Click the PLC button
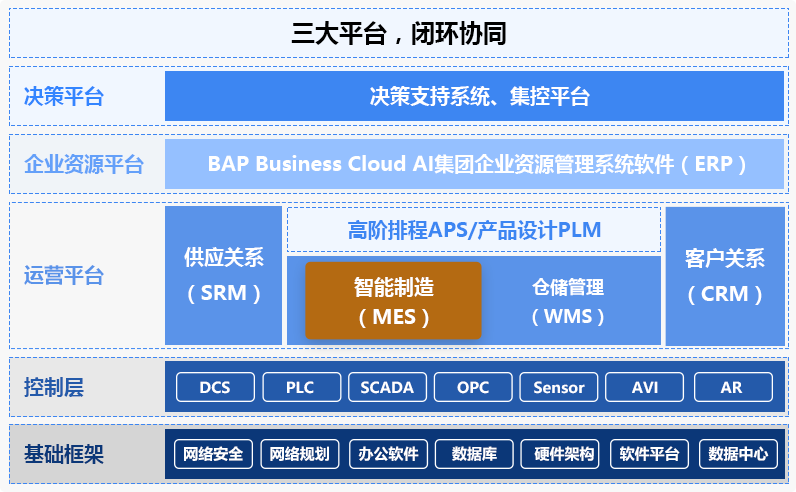Viewport: 796px width, 492px height. (x=302, y=387)
